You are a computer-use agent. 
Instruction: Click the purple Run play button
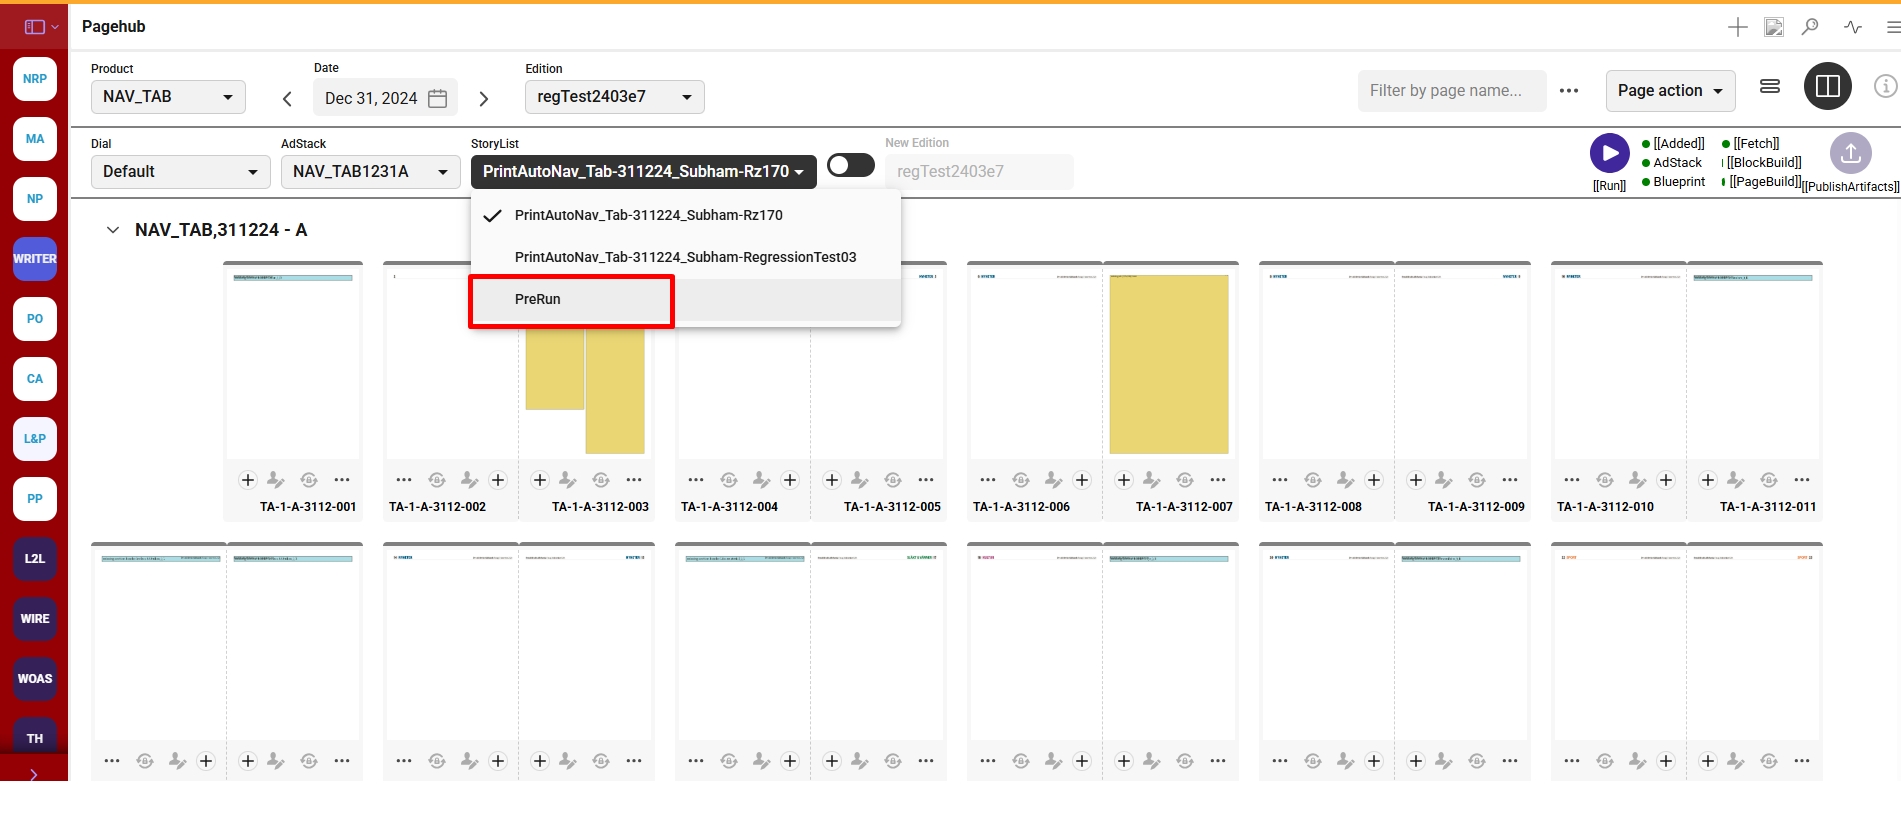click(1609, 153)
